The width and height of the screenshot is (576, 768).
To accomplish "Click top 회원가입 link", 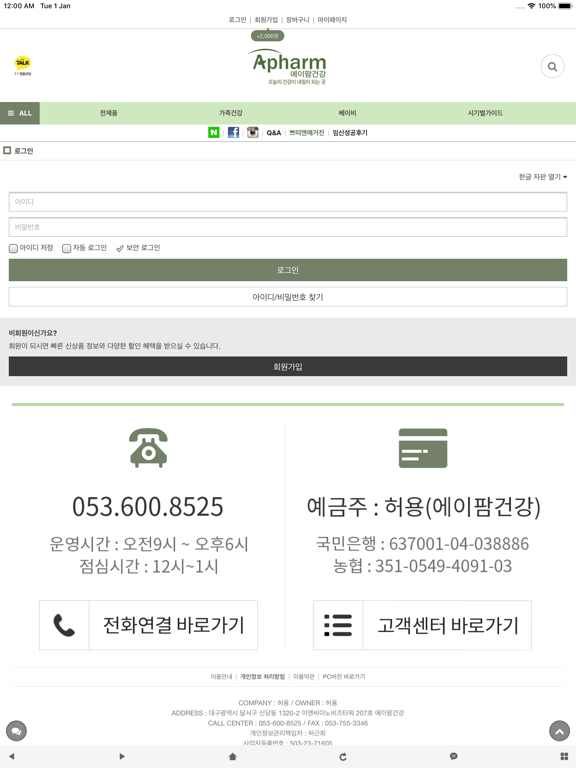I will pos(266,20).
